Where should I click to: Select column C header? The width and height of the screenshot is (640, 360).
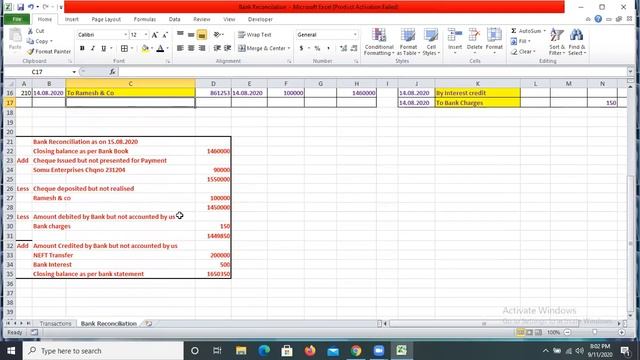pyautogui.click(x=130, y=84)
